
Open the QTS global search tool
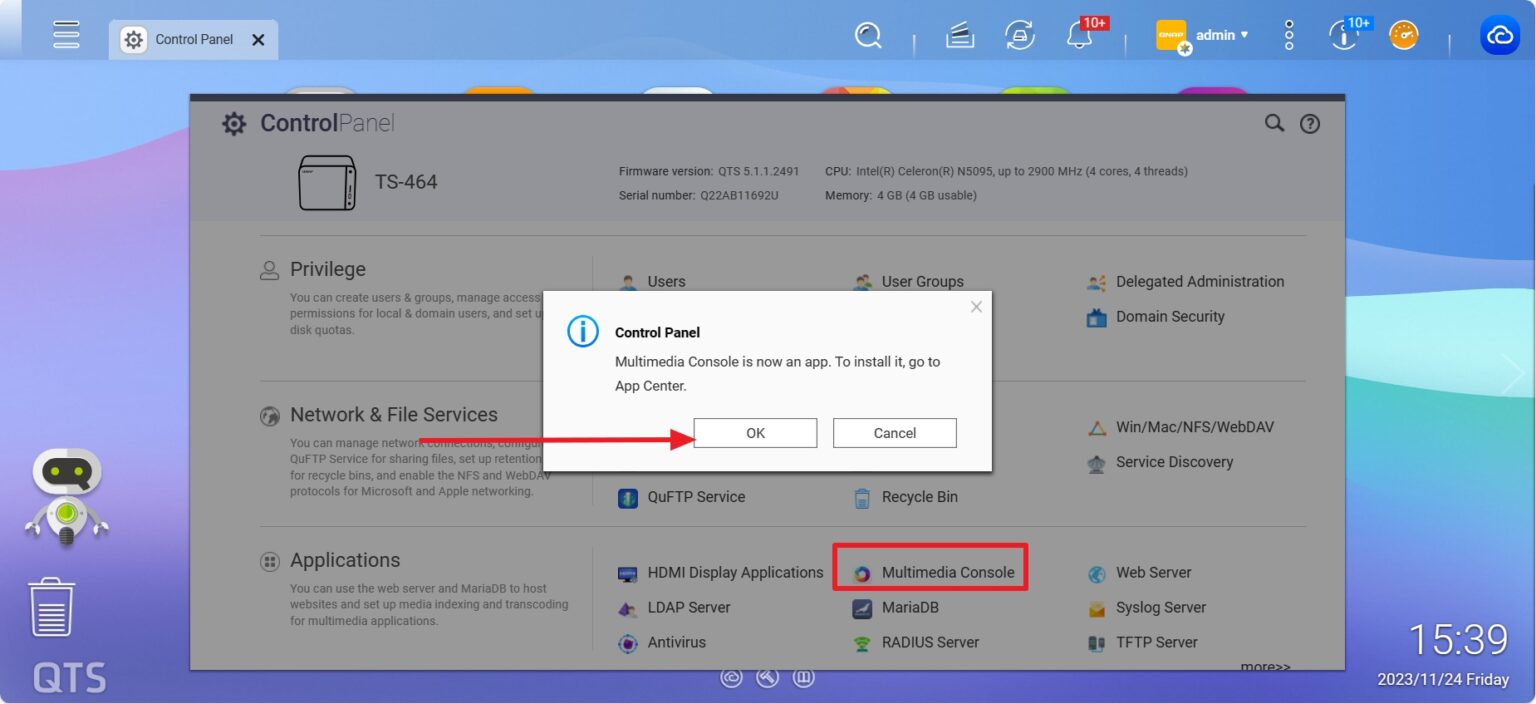pyautogui.click(x=868, y=35)
